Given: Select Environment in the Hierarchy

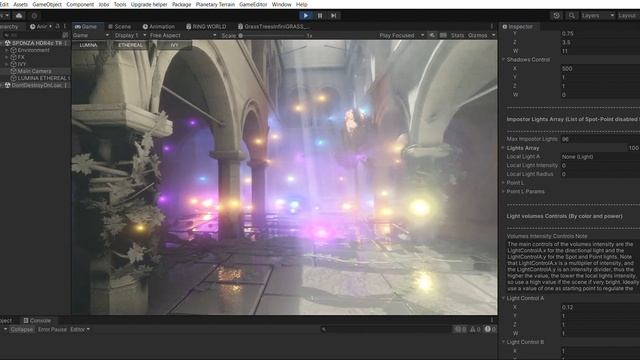Looking at the screenshot, I should coord(33,50).
